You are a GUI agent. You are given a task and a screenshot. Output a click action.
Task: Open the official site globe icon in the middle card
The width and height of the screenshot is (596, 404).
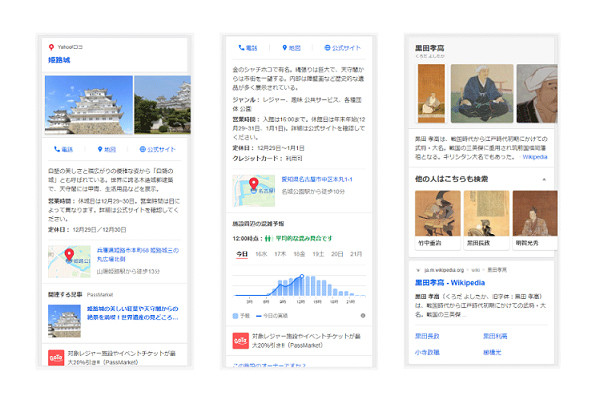[327, 48]
